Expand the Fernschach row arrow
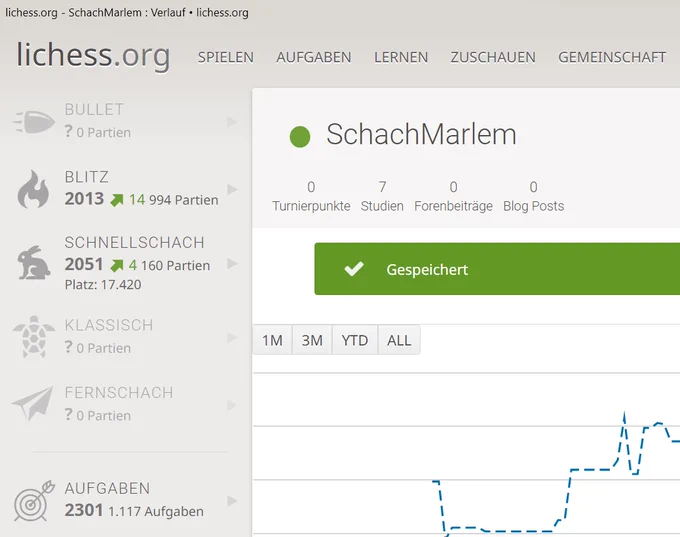 (x=232, y=405)
